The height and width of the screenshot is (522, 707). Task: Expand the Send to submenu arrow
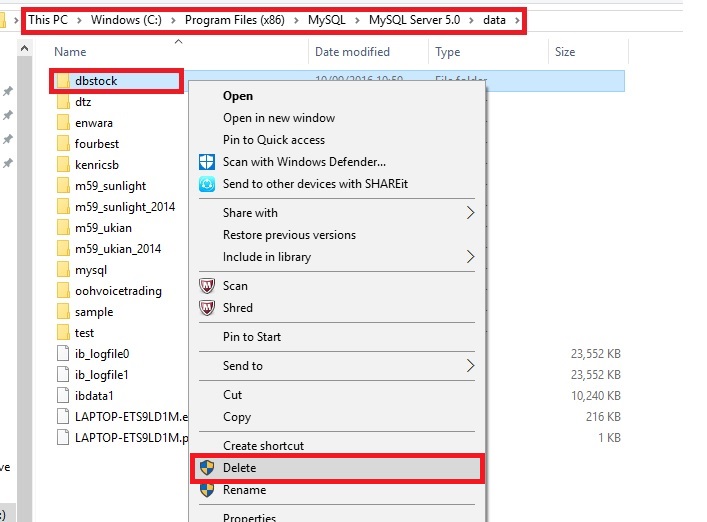(x=471, y=366)
